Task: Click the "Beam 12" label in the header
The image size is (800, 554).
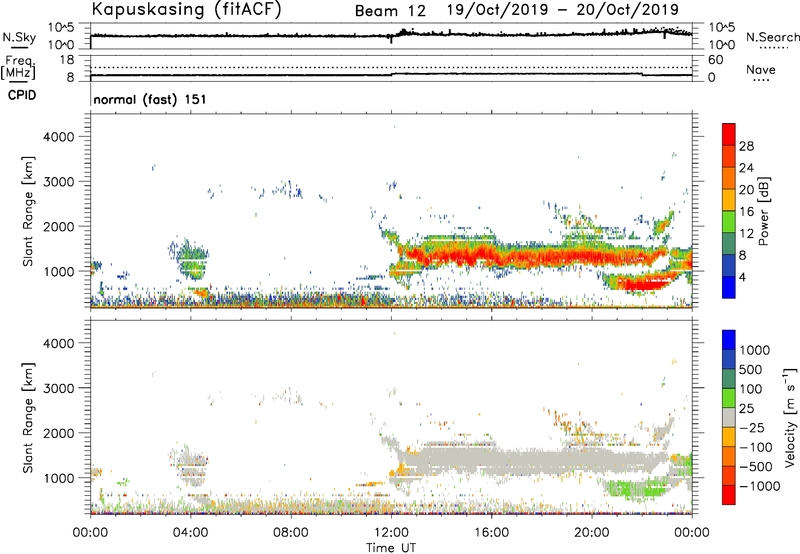Action: [x=390, y=11]
